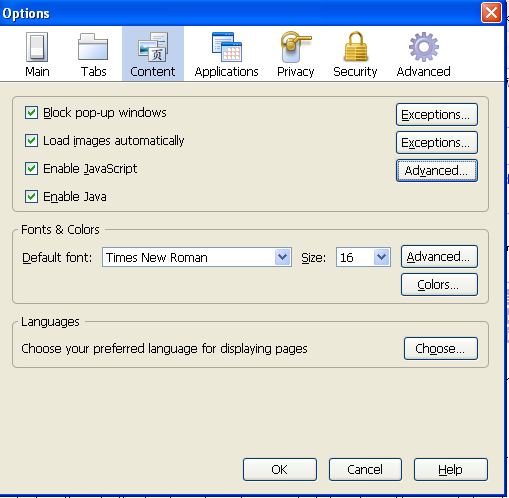Open pop-up Exceptions button
This screenshot has height=498, width=509.
437,115
